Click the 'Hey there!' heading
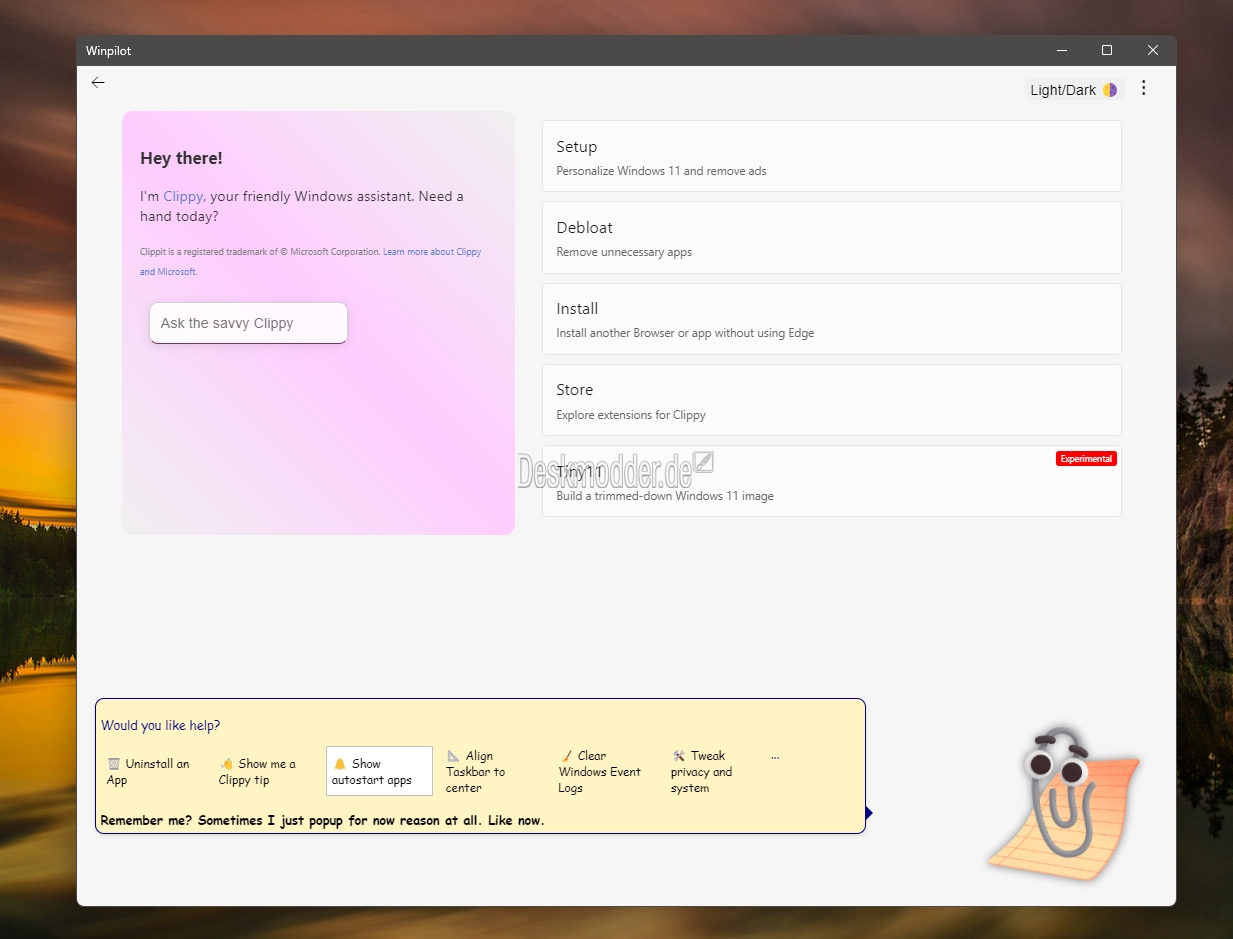The image size is (1233, 939). tap(181, 158)
